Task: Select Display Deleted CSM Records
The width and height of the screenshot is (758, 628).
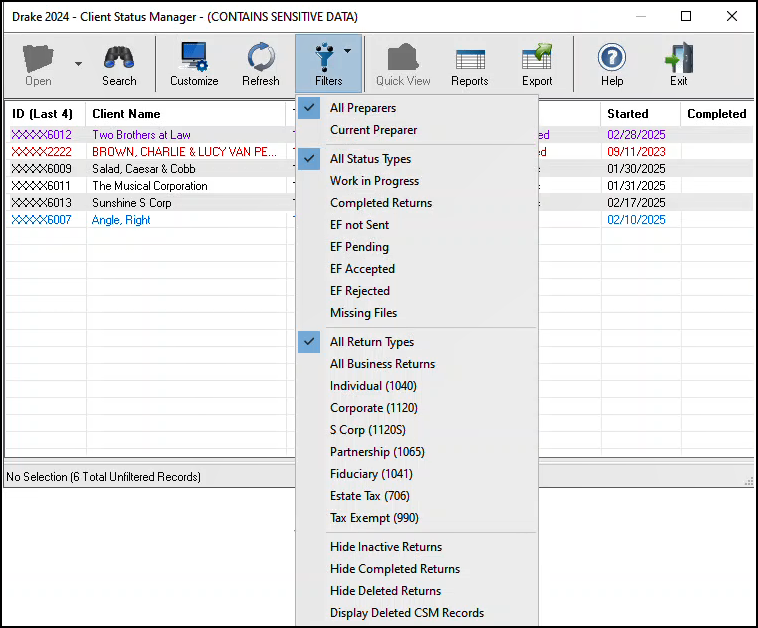Action: point(417,613)
